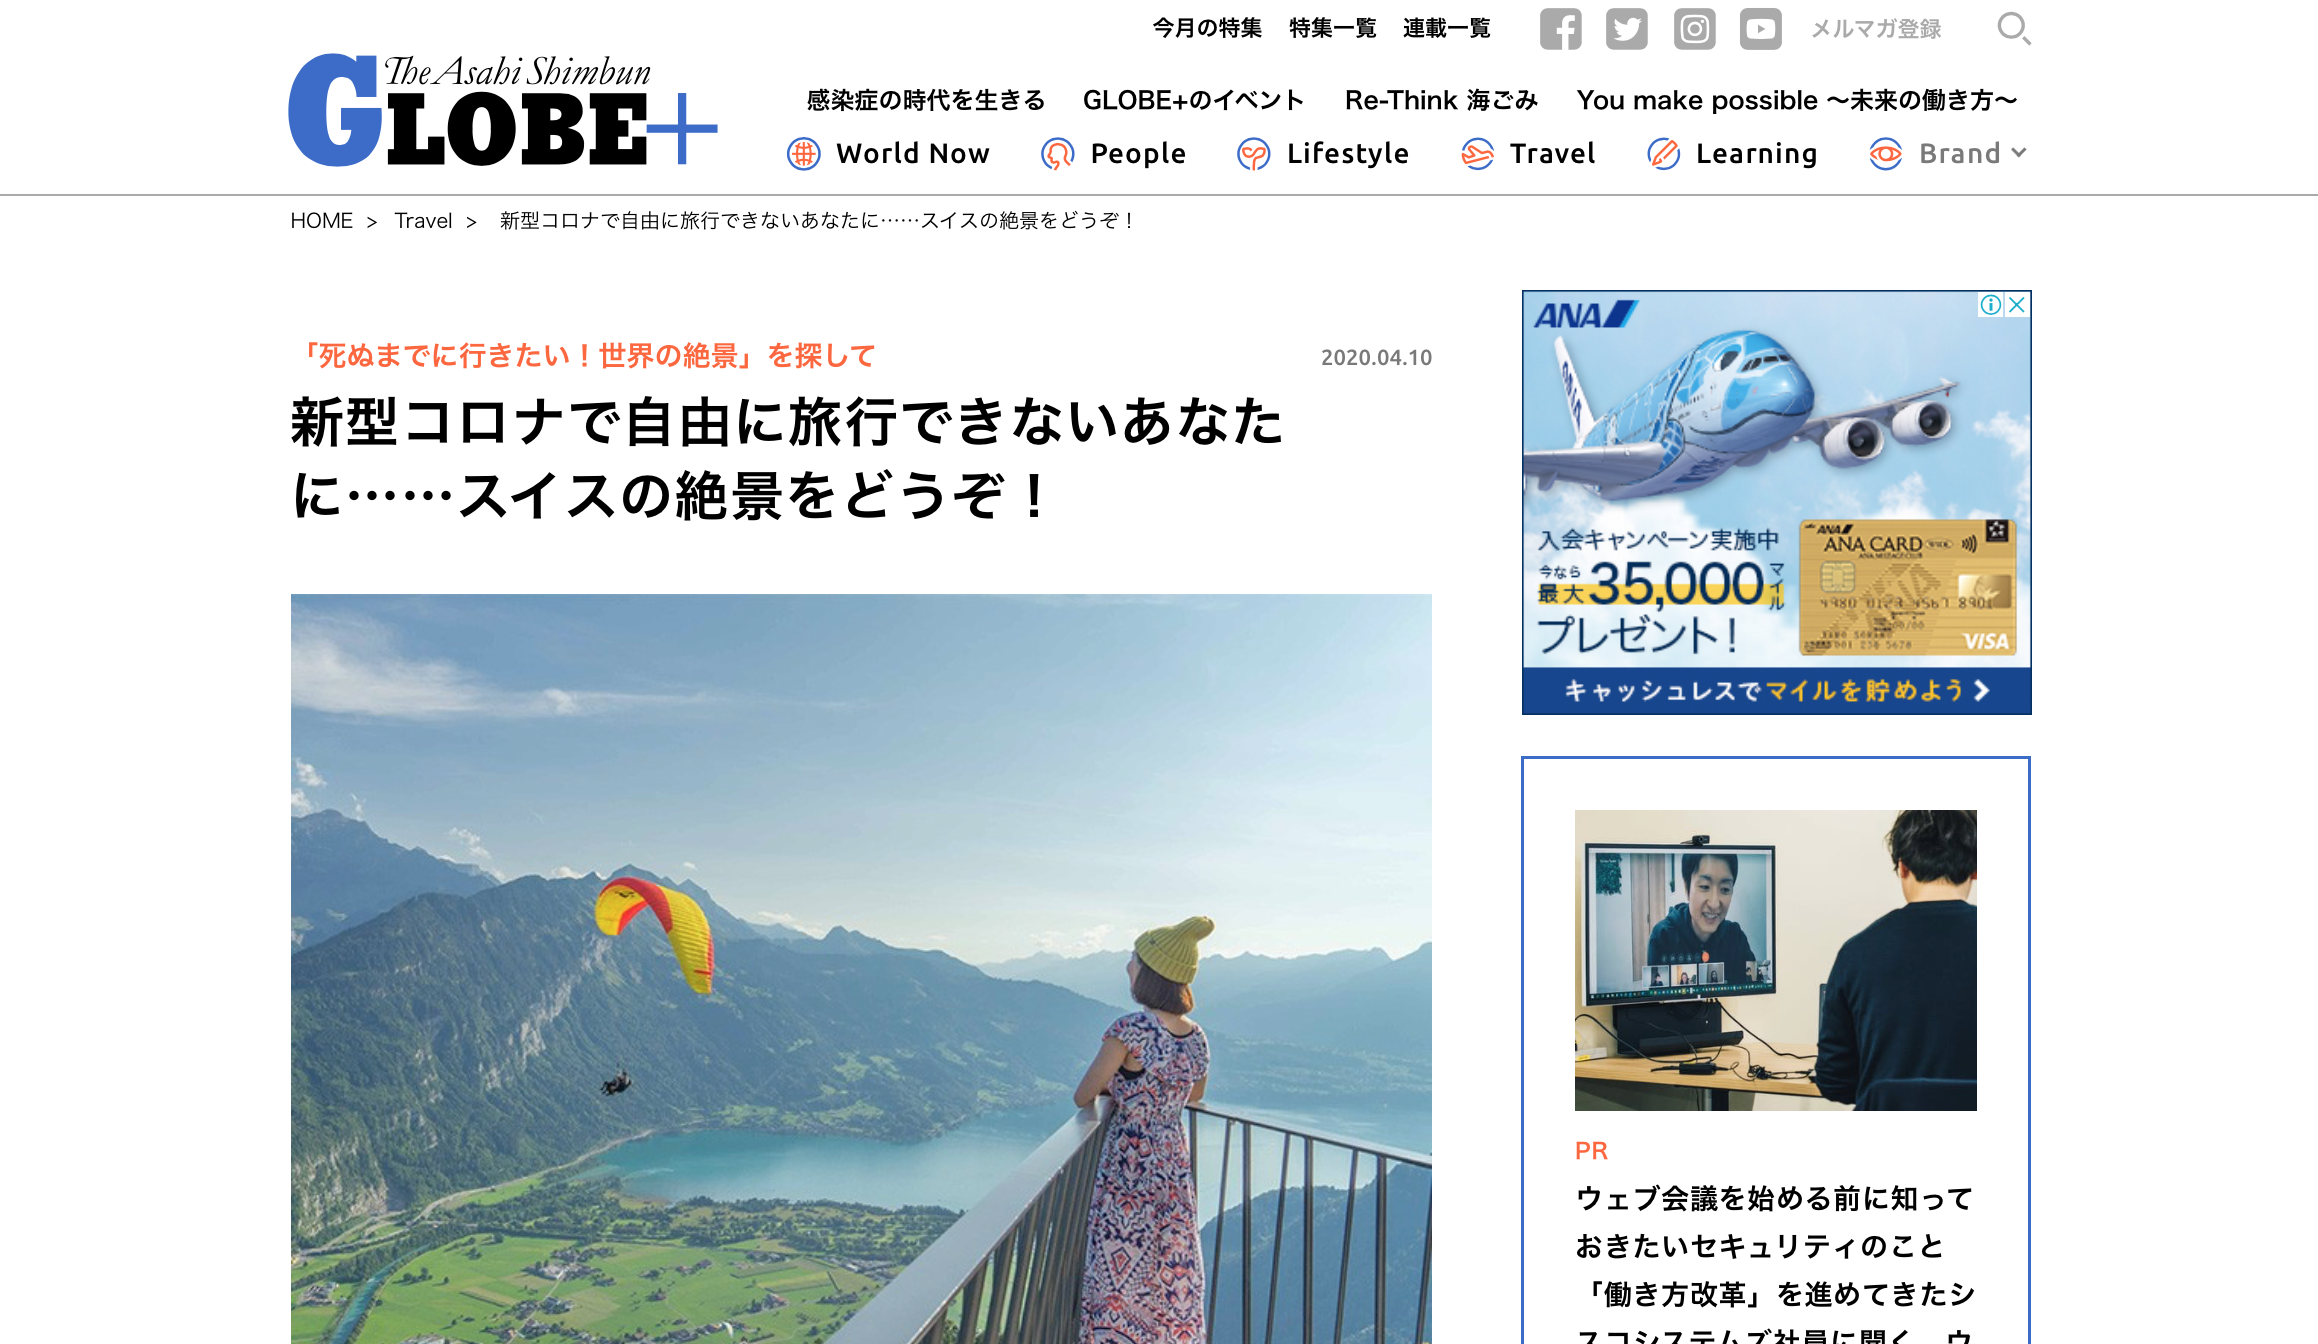Open the Facebook social icon
The width and height of the screenshot is (2318, 1344).
pos(1560,28)
